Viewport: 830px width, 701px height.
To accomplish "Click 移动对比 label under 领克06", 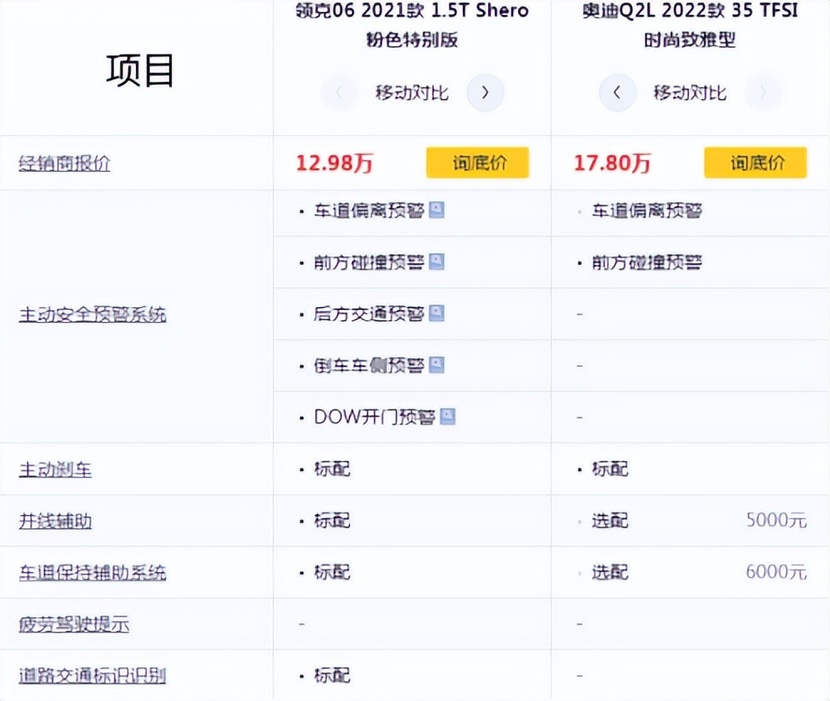I will pyautogui.click(x=412, y=93).
